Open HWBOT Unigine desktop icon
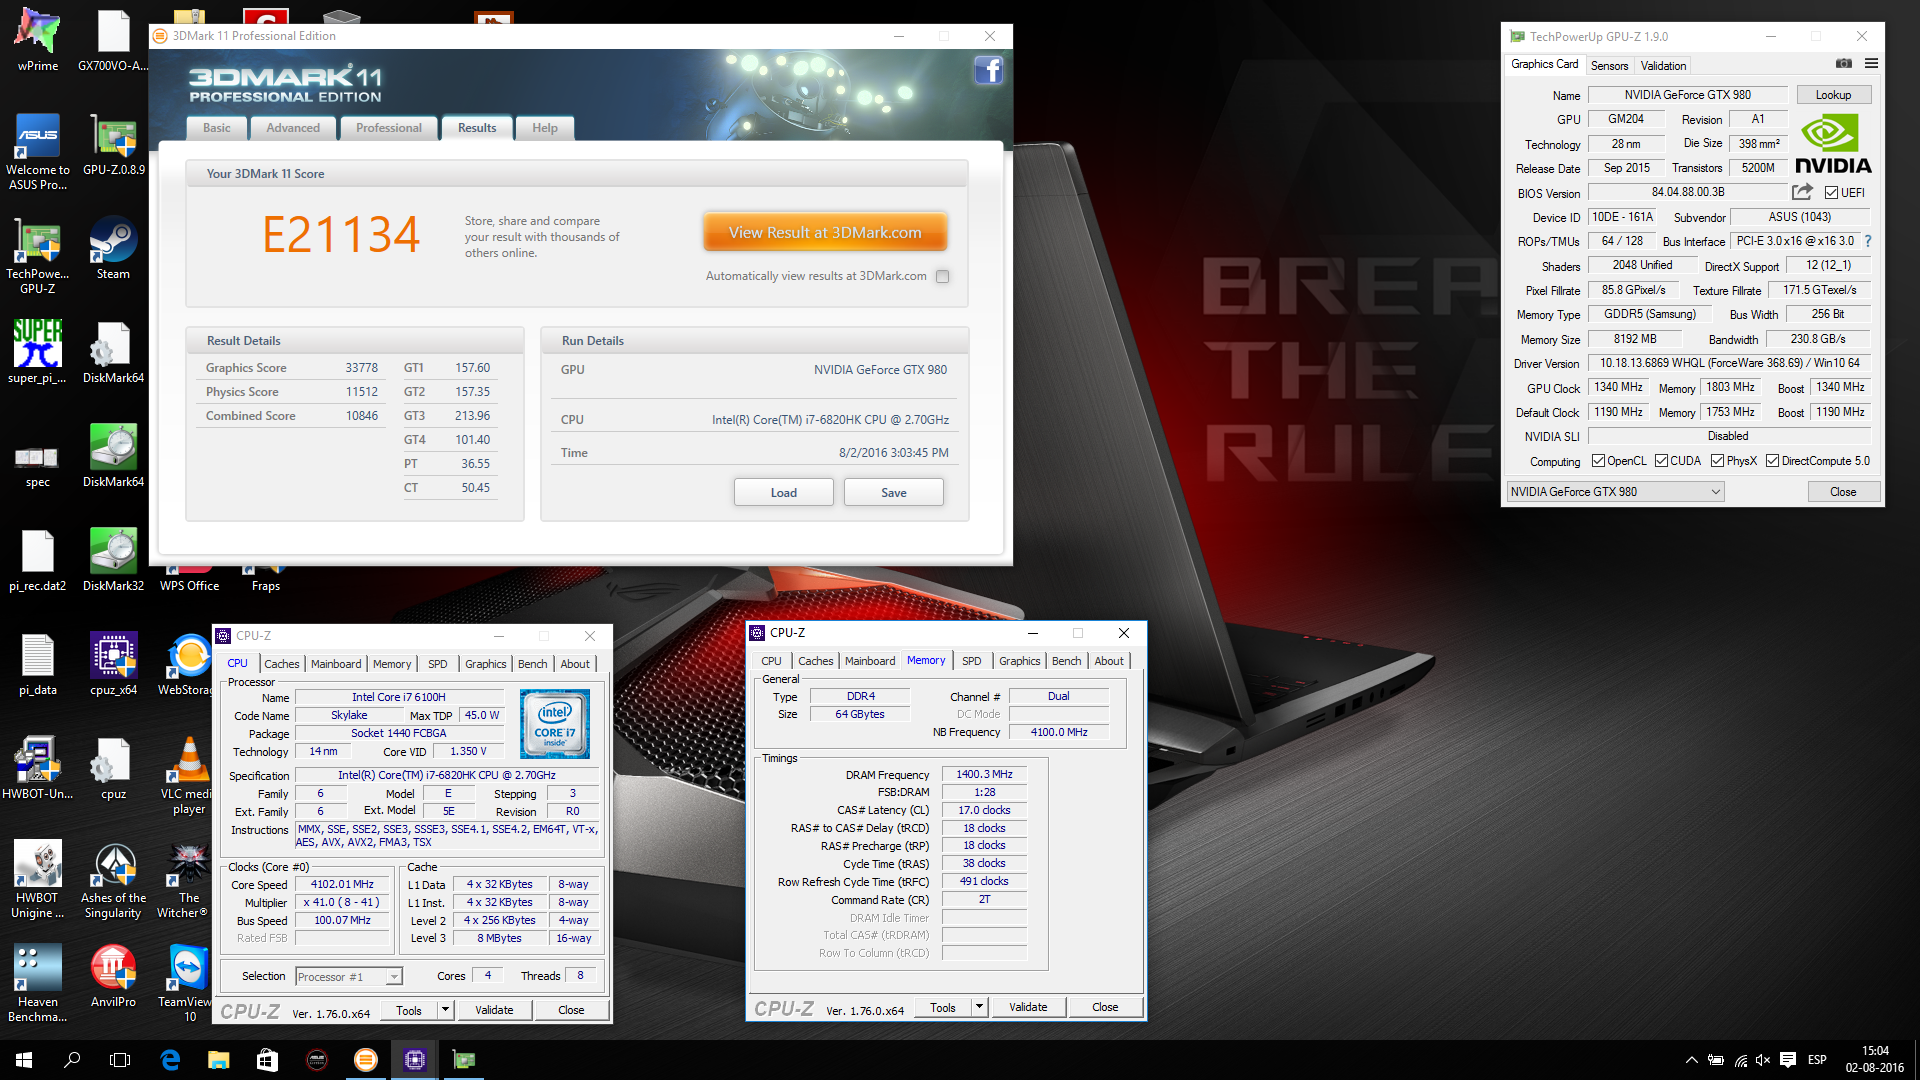 tap(38, 879)
